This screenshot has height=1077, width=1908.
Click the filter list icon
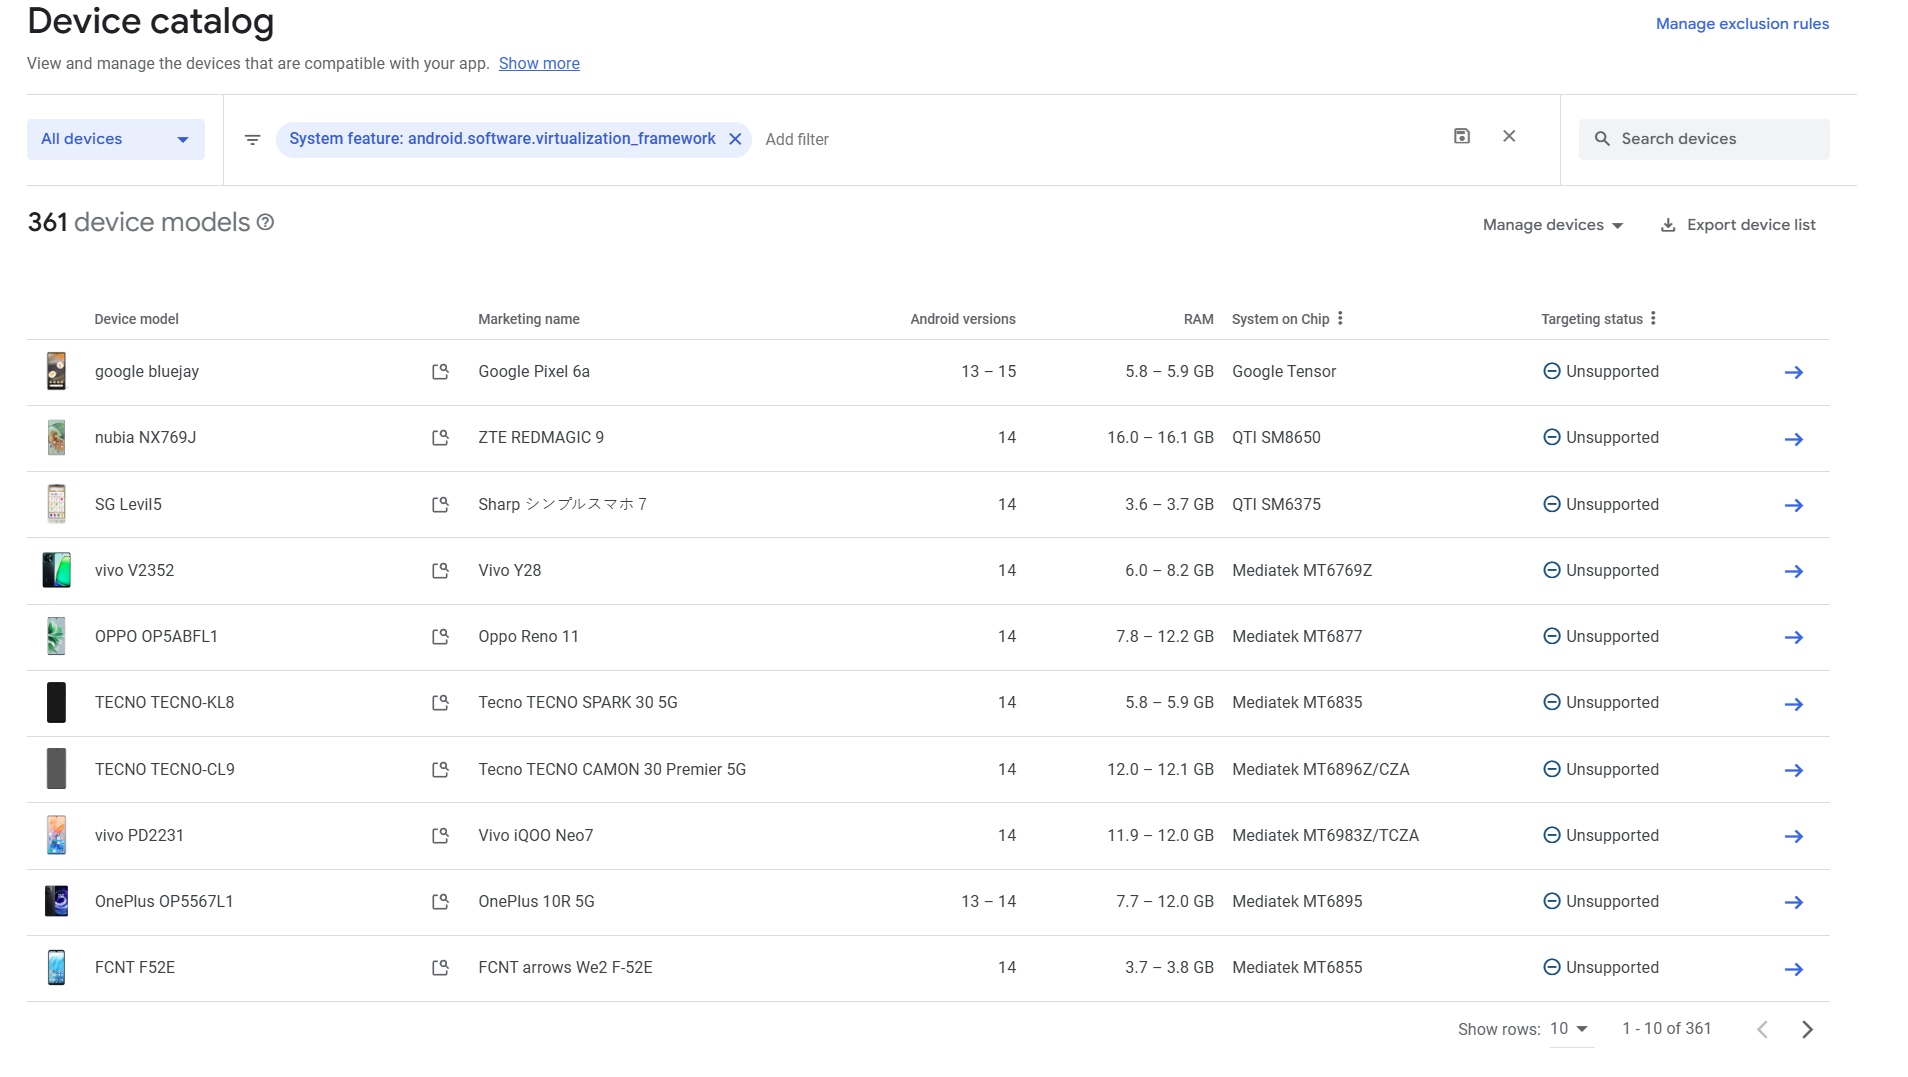pyautogui.click(x=252, y=140)
